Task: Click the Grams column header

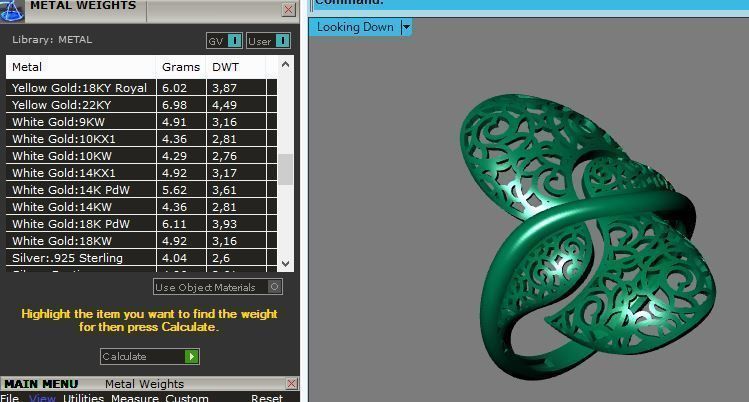Action: click(x=181, y=67)
